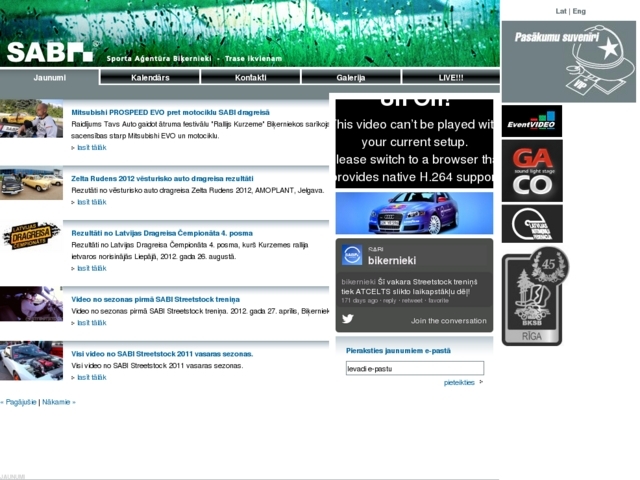Viewport: 640px width, 480px height.
Task: Open the EventVIDEO sponsor logo
Action: tap(532, 121)
